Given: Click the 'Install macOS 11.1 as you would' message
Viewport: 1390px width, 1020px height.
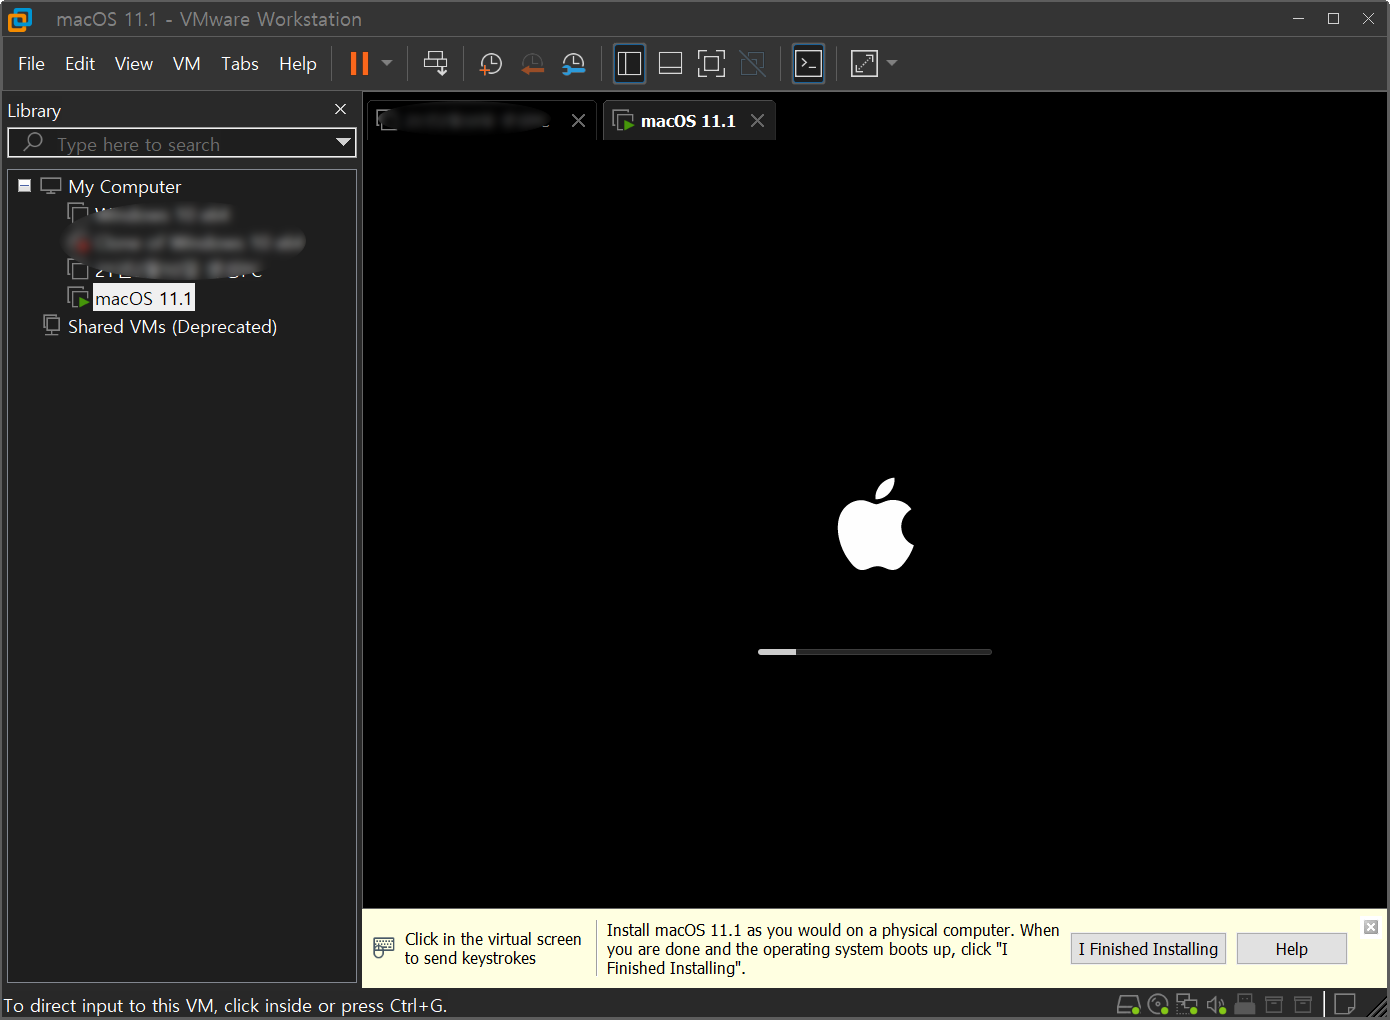Looking at the screenshot, I should (833, 949).
